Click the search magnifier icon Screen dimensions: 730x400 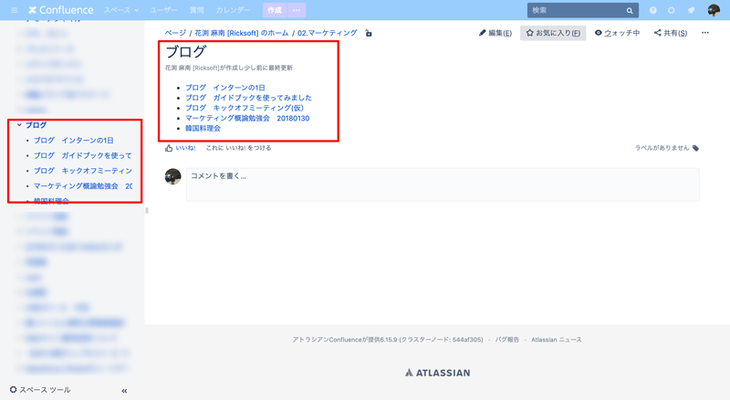(x=629, y=11)
